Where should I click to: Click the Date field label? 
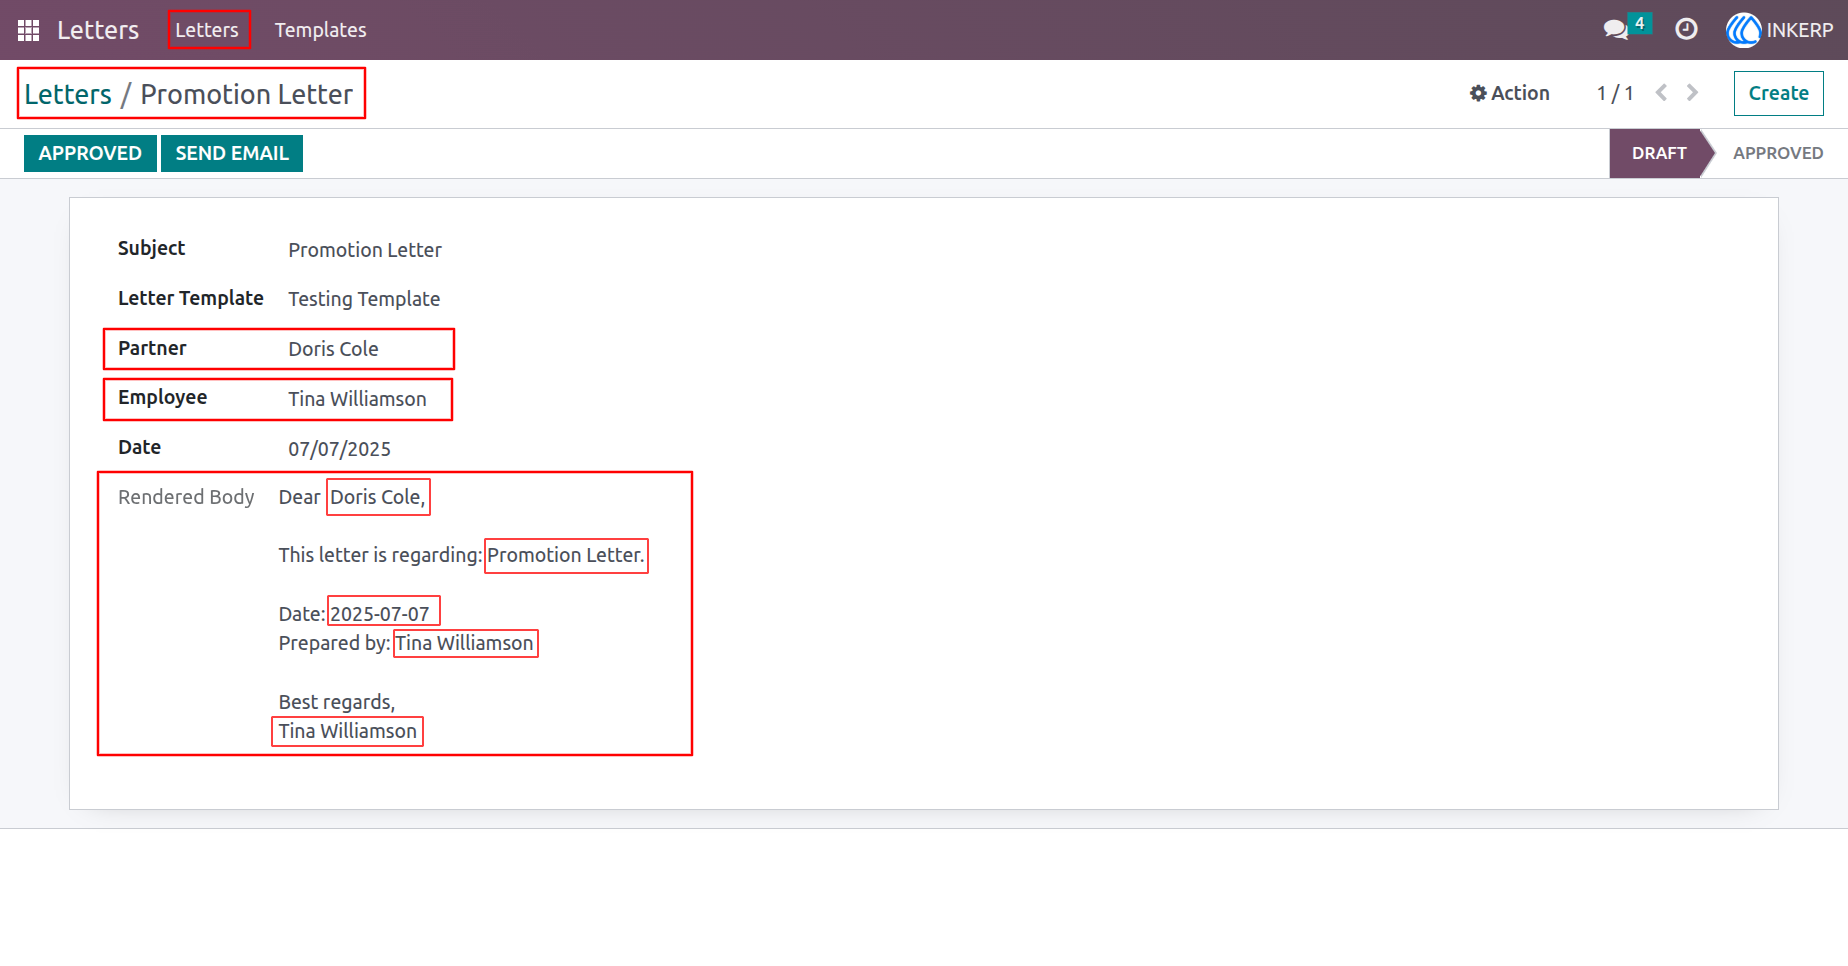(139, 447)
